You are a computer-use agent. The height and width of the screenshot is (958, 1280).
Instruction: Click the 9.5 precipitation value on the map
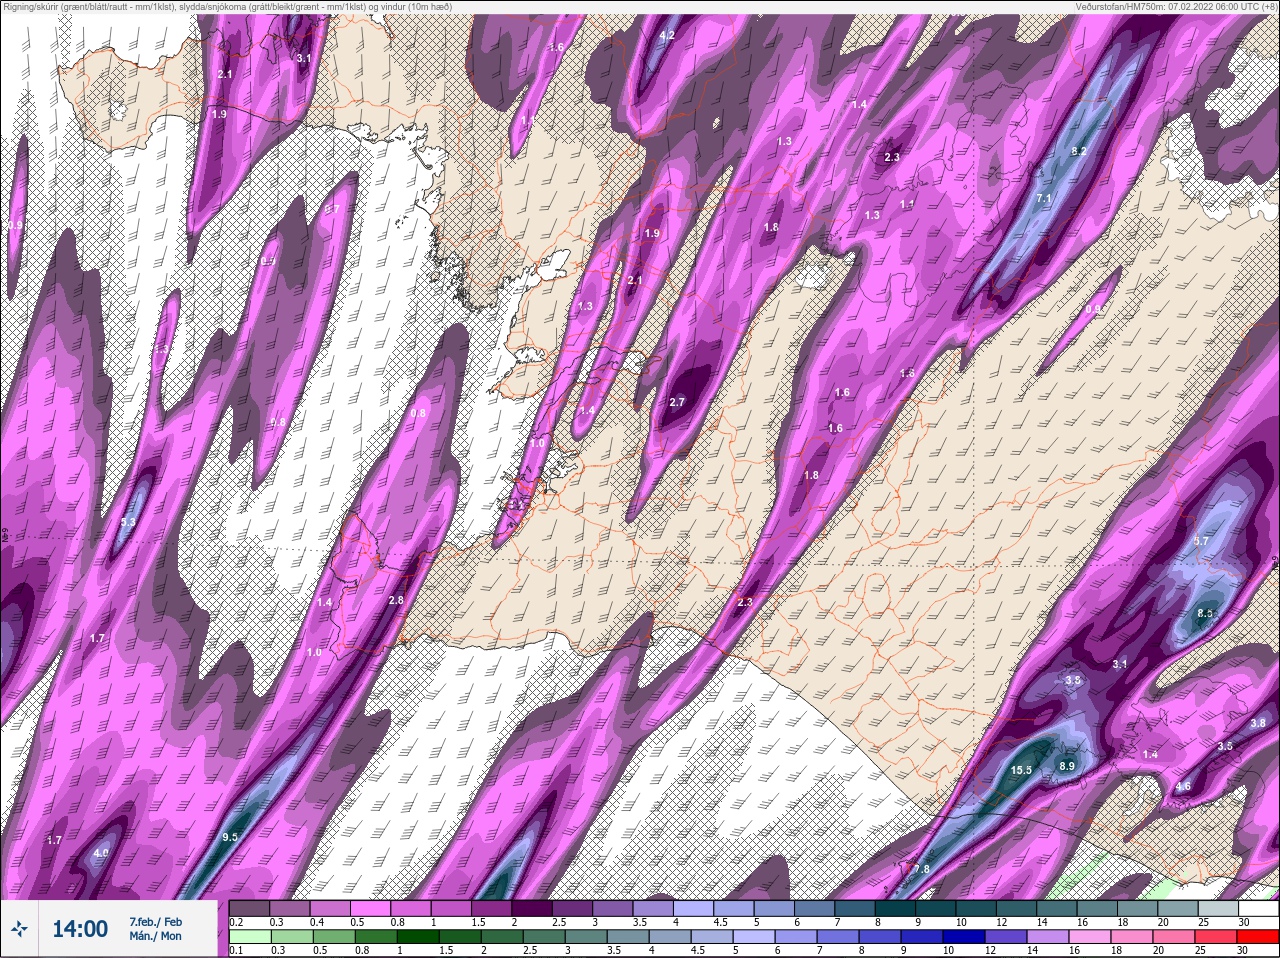pos(230,837)
